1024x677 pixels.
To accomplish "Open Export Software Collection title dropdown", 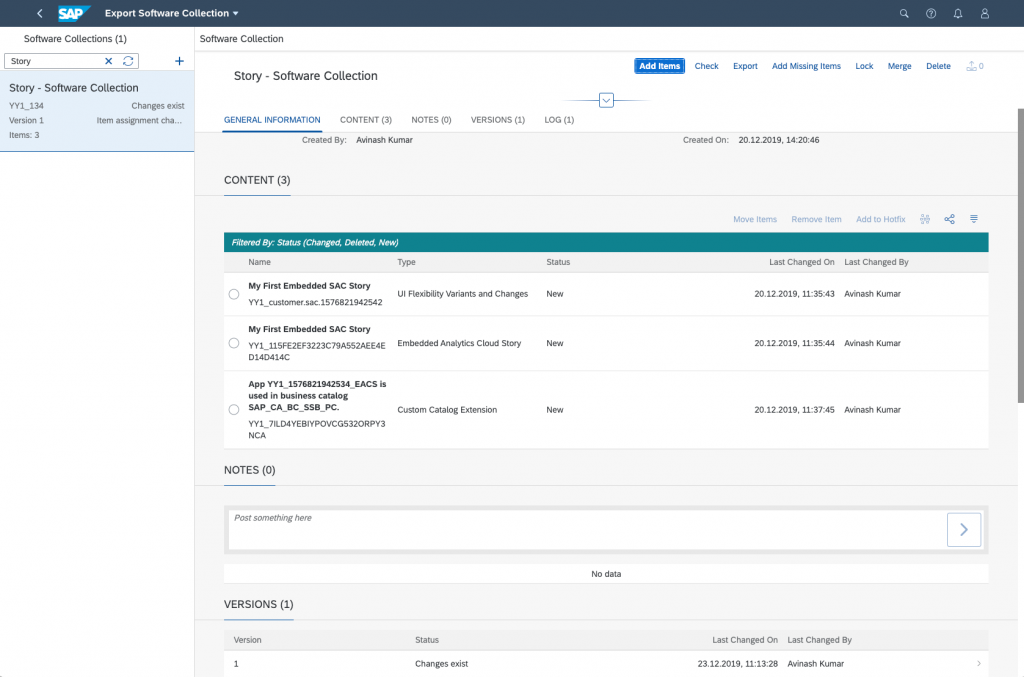I will (172, 13).
